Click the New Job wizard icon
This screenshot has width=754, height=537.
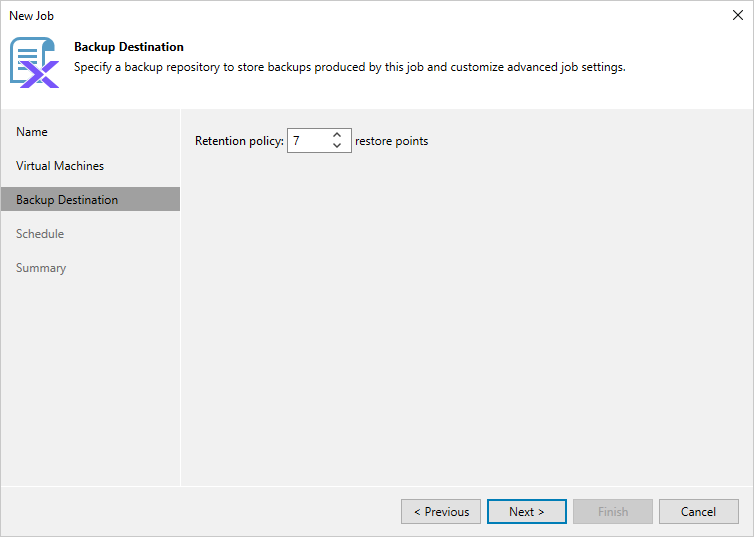coord(34,62)
